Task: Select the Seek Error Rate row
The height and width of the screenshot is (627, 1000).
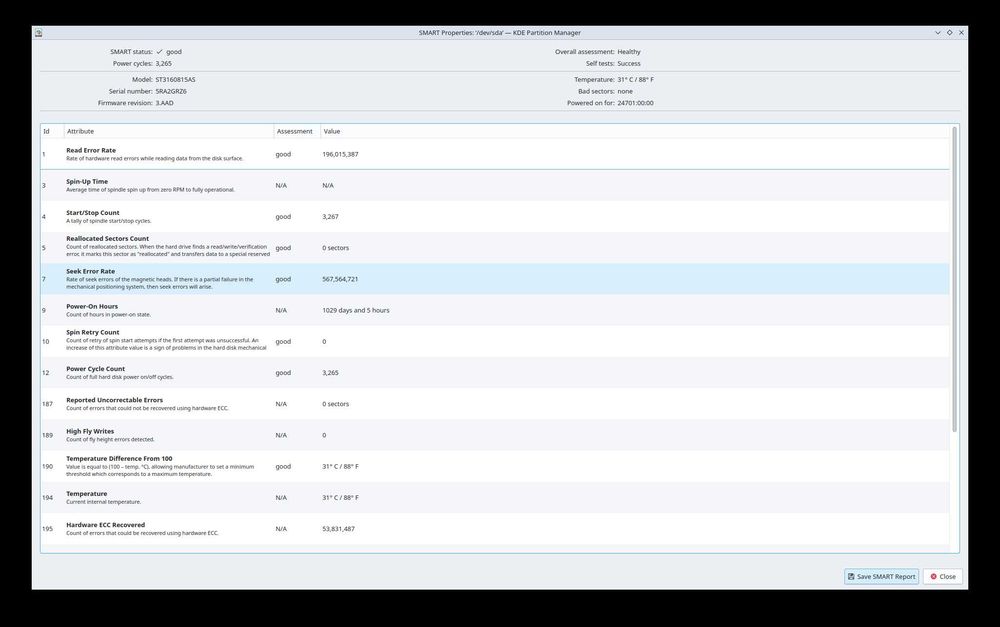Action: (495, 279)
